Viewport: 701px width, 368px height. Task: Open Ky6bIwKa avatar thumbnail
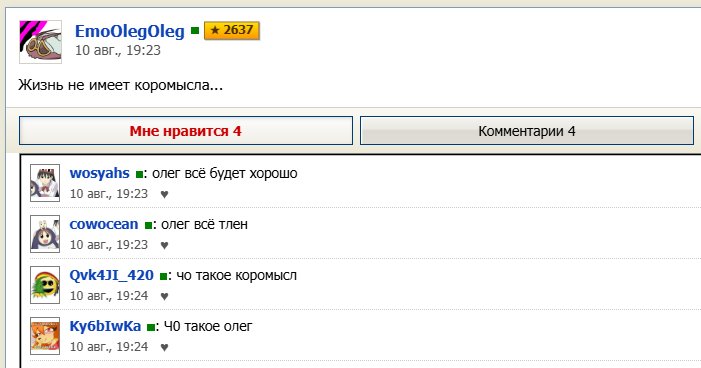tap(45, 336)
